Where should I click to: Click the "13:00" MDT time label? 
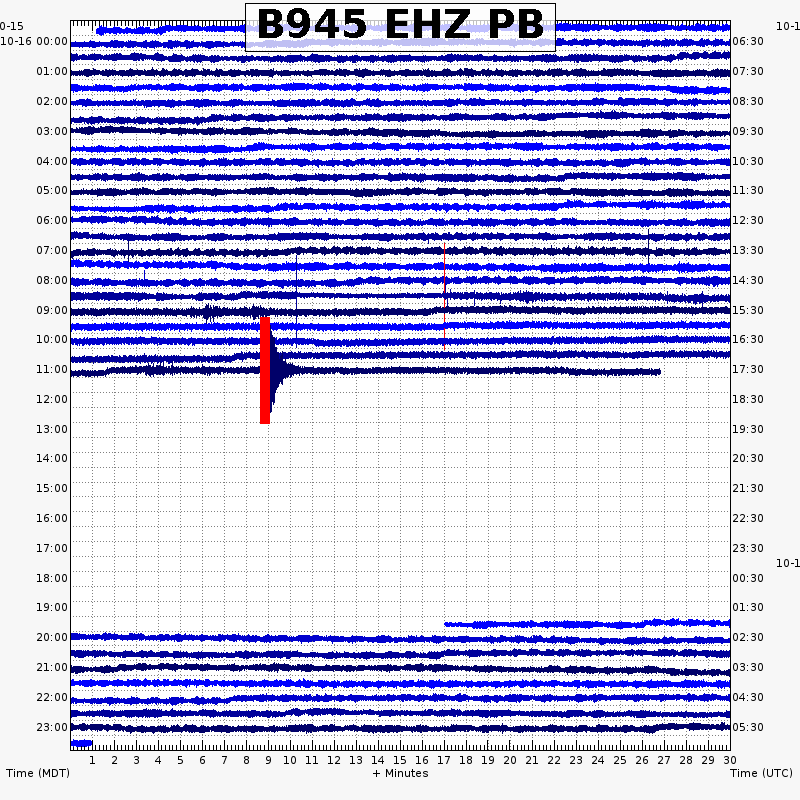point(52,429)
